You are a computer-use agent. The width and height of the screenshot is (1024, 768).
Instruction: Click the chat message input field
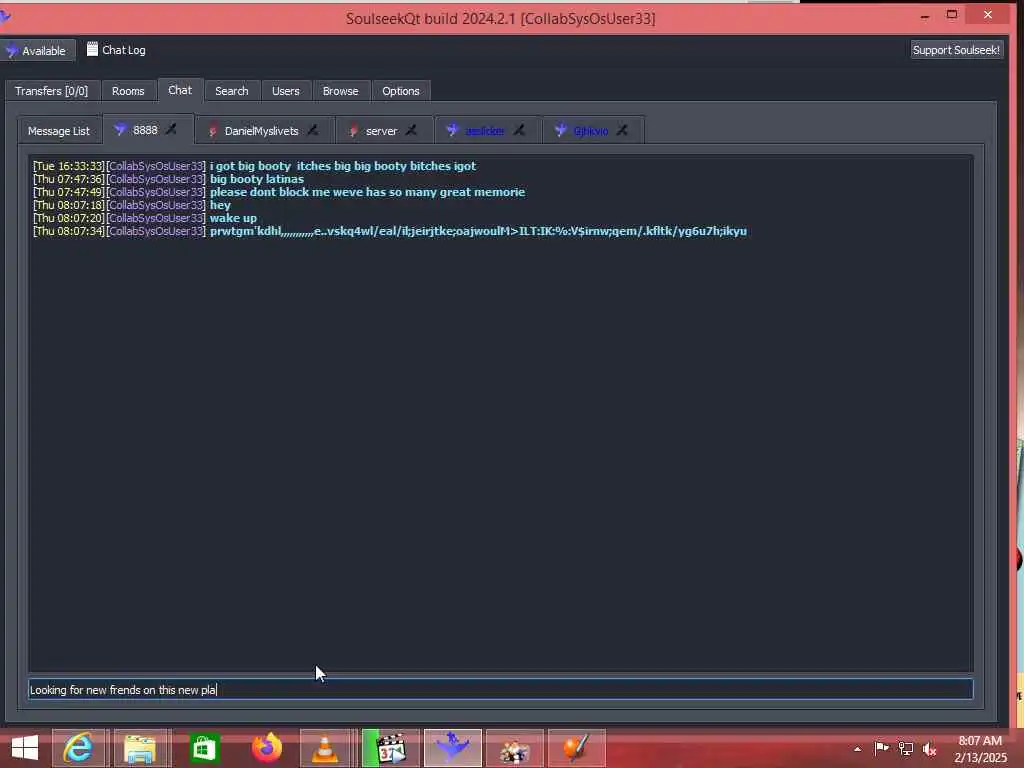[500, 690]
